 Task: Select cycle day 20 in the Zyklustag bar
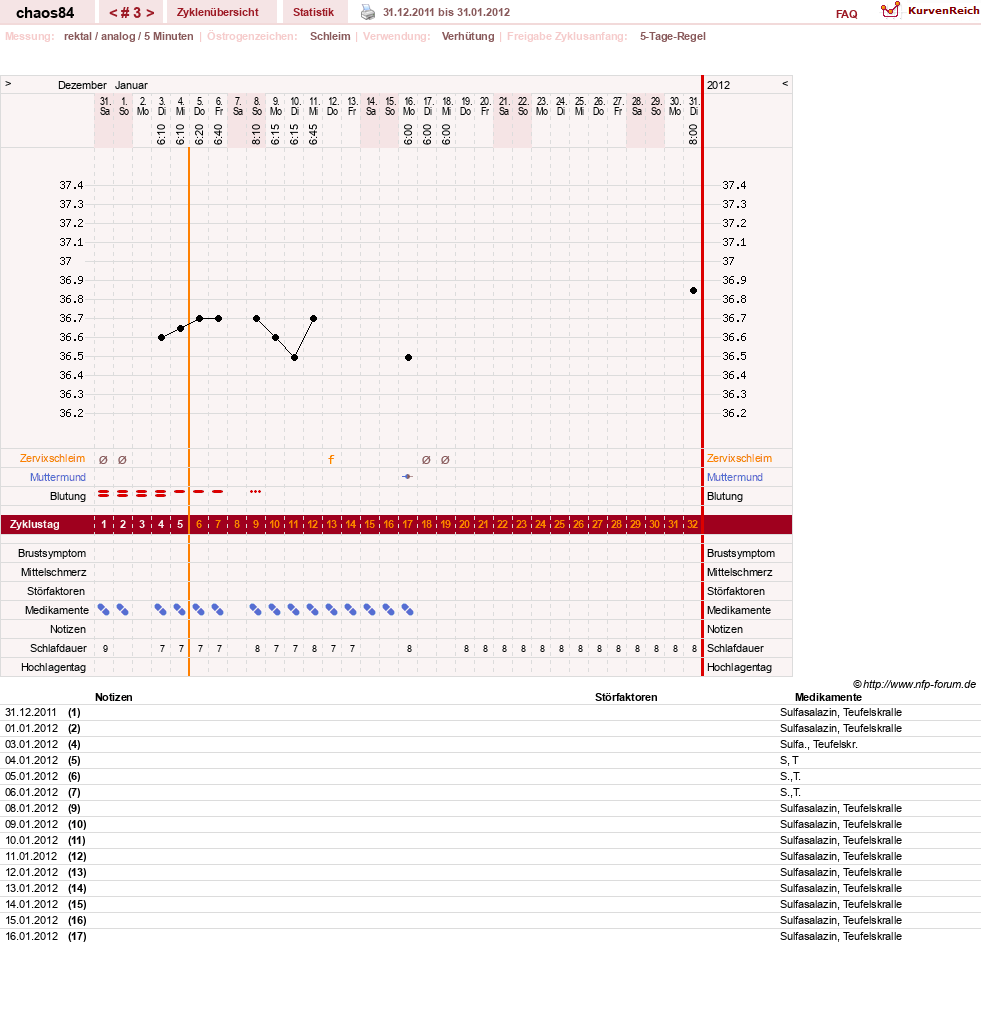tap(464, 524)
